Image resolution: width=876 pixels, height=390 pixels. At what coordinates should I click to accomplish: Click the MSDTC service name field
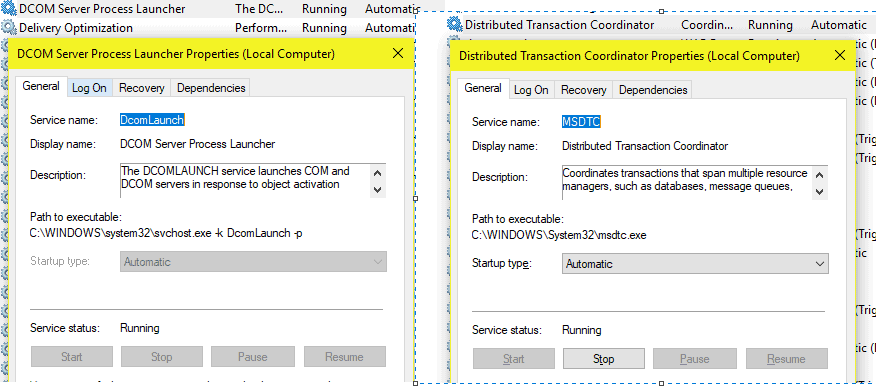pyautogui.click(x=581, y=122)
